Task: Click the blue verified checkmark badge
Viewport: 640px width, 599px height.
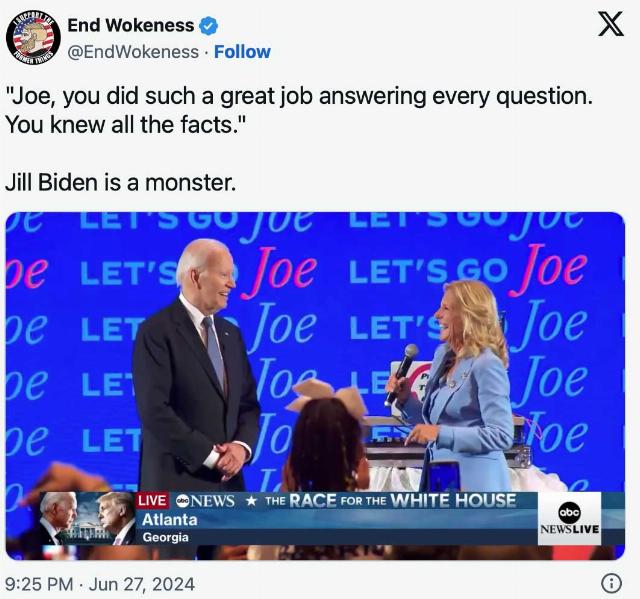Action: [x=208, y=26]
